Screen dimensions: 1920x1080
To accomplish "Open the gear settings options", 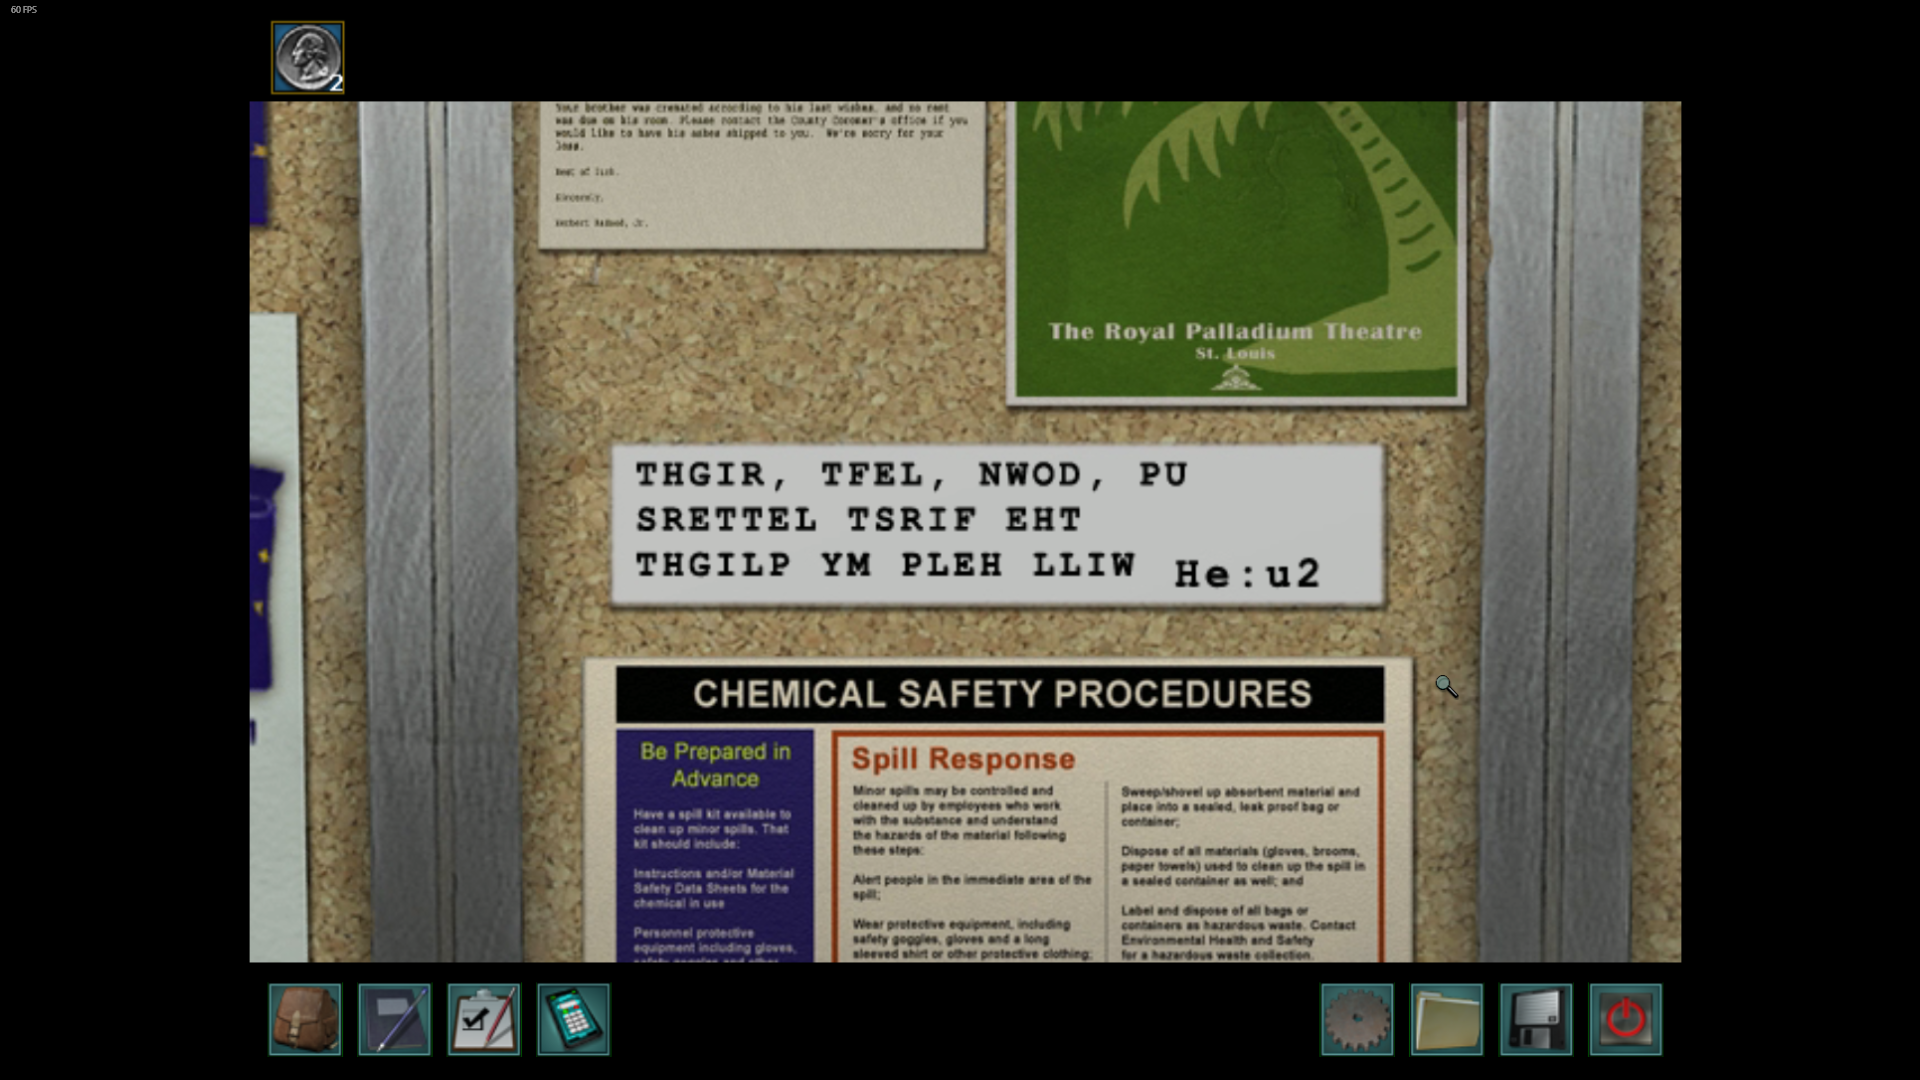I will [1357, 1019].
